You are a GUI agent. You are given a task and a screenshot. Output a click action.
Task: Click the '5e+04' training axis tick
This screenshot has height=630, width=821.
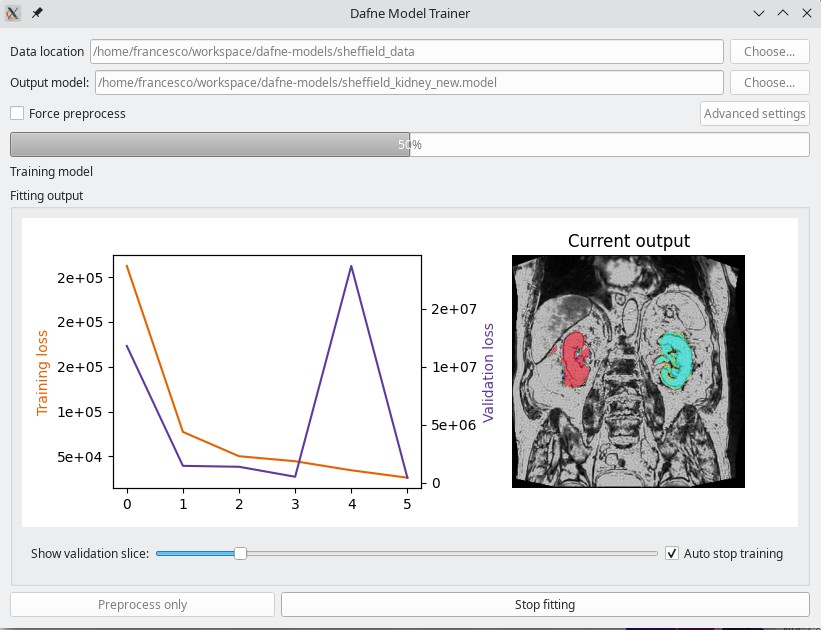tap(80, 457)
